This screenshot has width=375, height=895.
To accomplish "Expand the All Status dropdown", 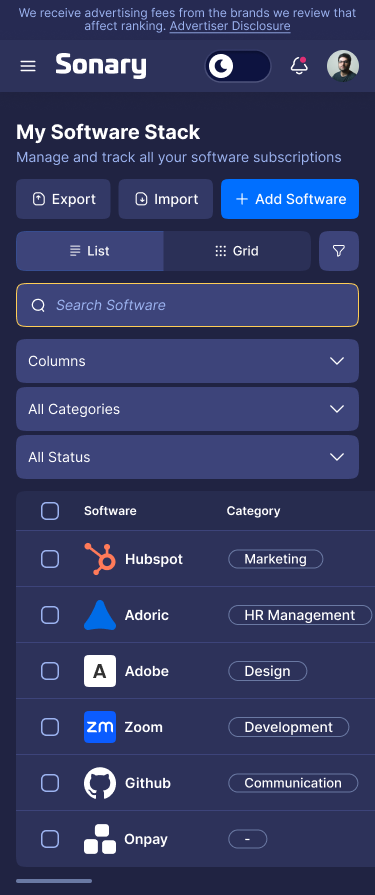I will pyautogui.click(x=187, y=457).
